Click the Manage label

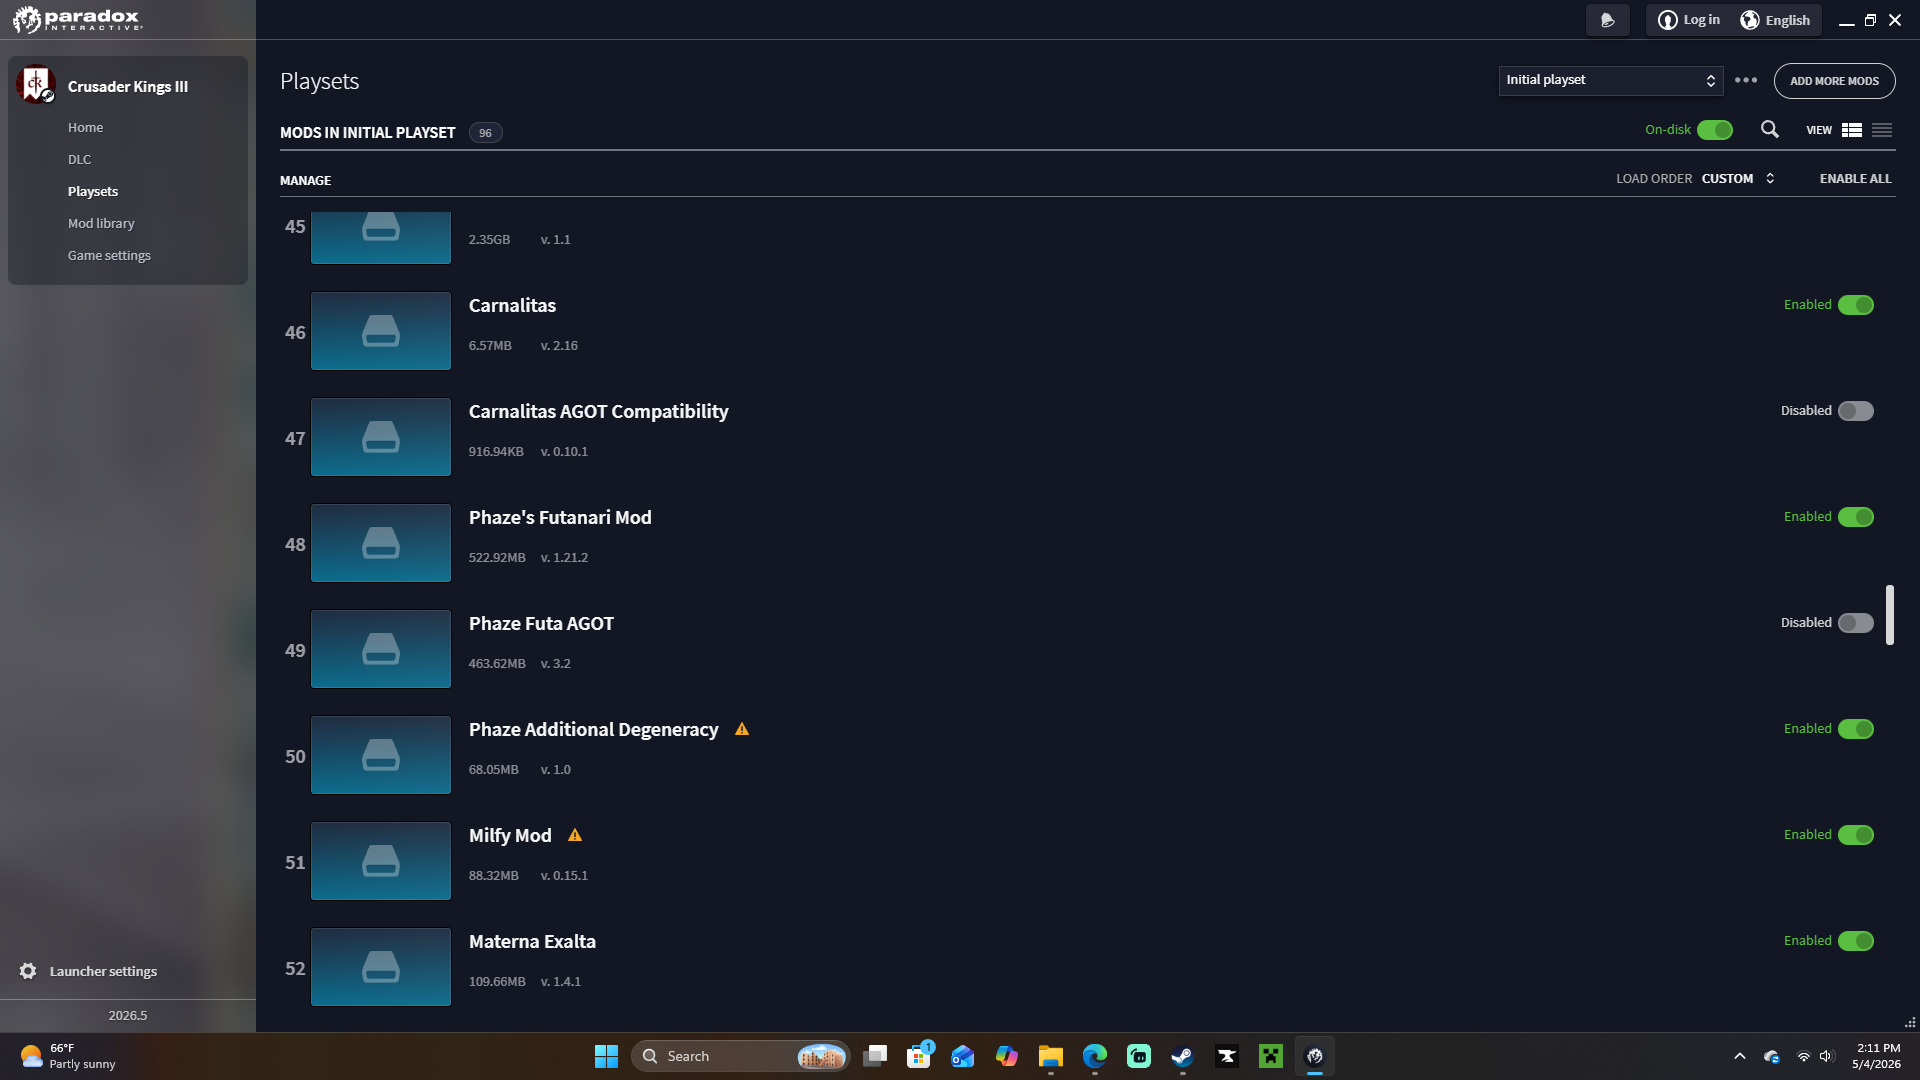[305, 180]
